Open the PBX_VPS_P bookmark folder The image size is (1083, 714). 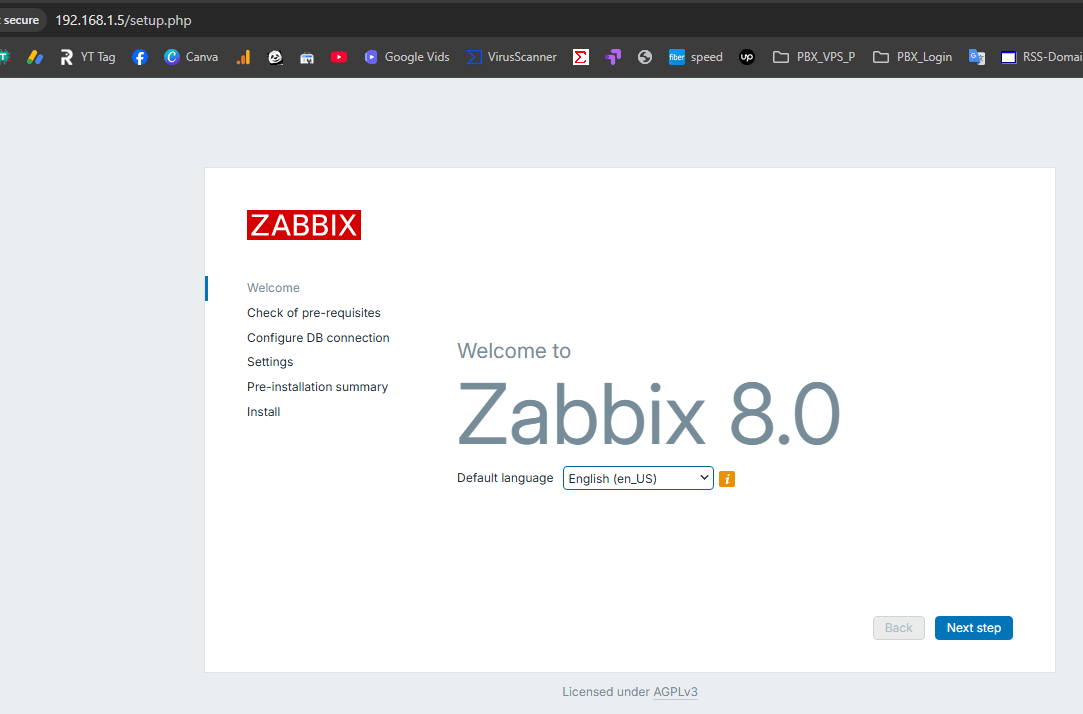point(814,57)
